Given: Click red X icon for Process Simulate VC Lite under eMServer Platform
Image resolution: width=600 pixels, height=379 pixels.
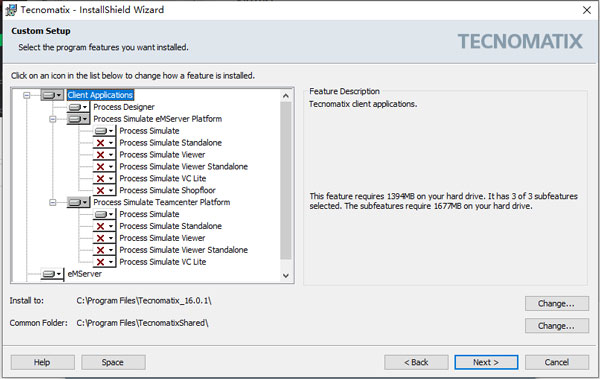Looking at the screenshot, I should [x=104, y=178].
